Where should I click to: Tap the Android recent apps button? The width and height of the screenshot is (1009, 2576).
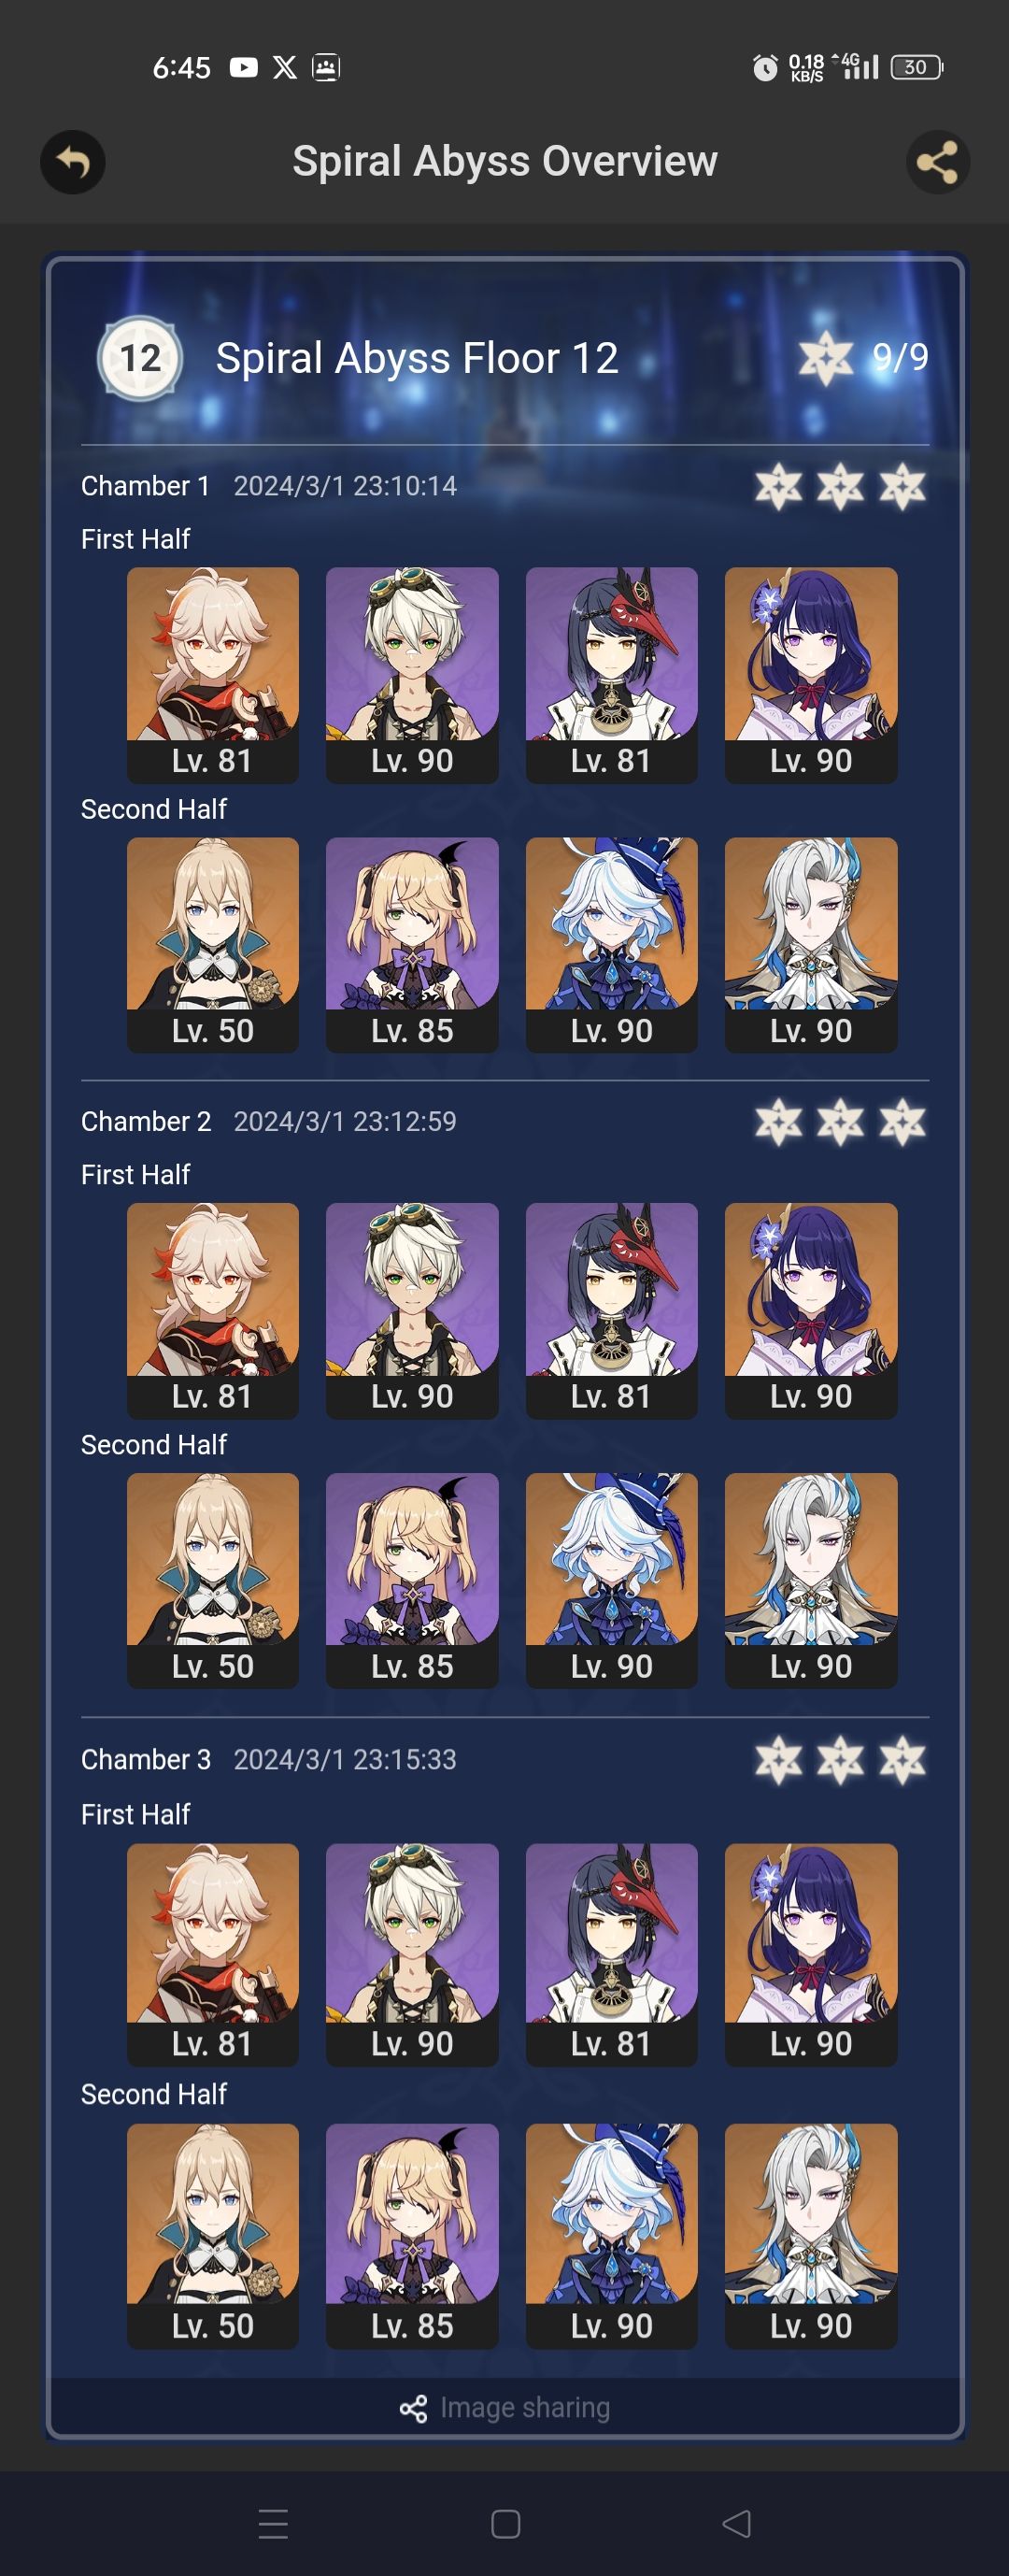click(273, 2524)
